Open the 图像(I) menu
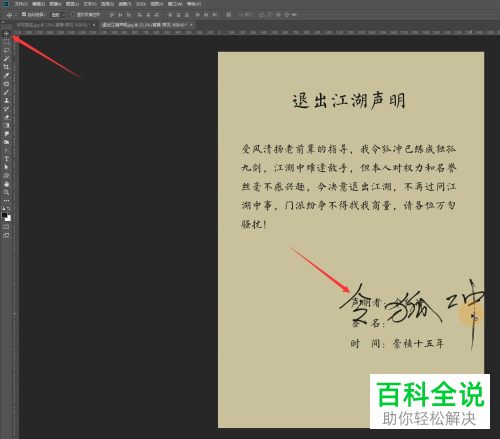The image size is (500, 439). [x=55, y=4]
